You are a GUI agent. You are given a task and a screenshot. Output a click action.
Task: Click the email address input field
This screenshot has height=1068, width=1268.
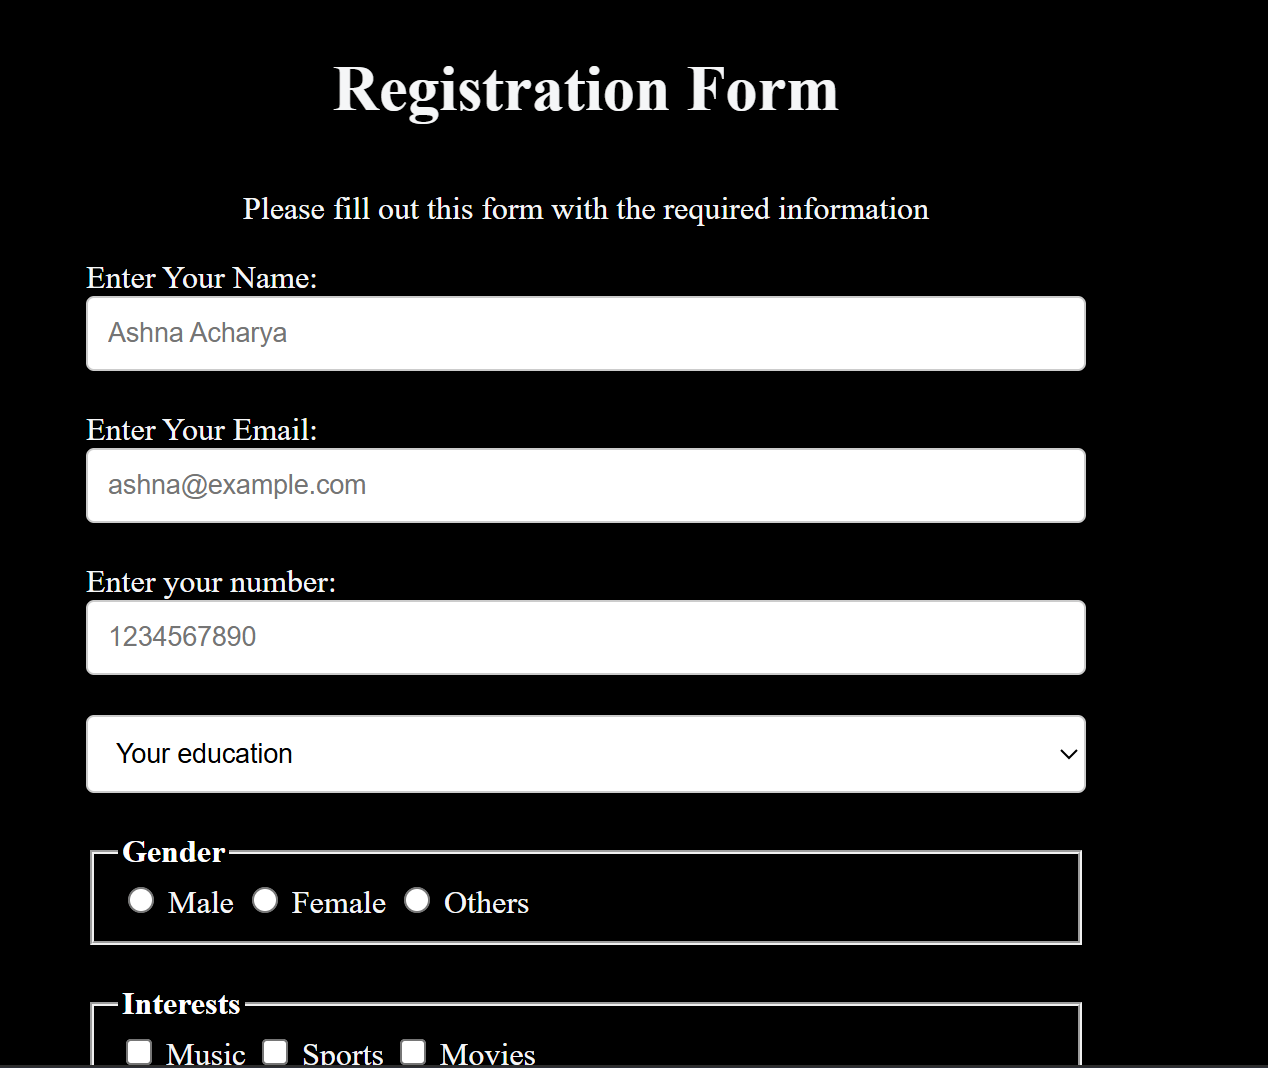click(x=585, y=485)
